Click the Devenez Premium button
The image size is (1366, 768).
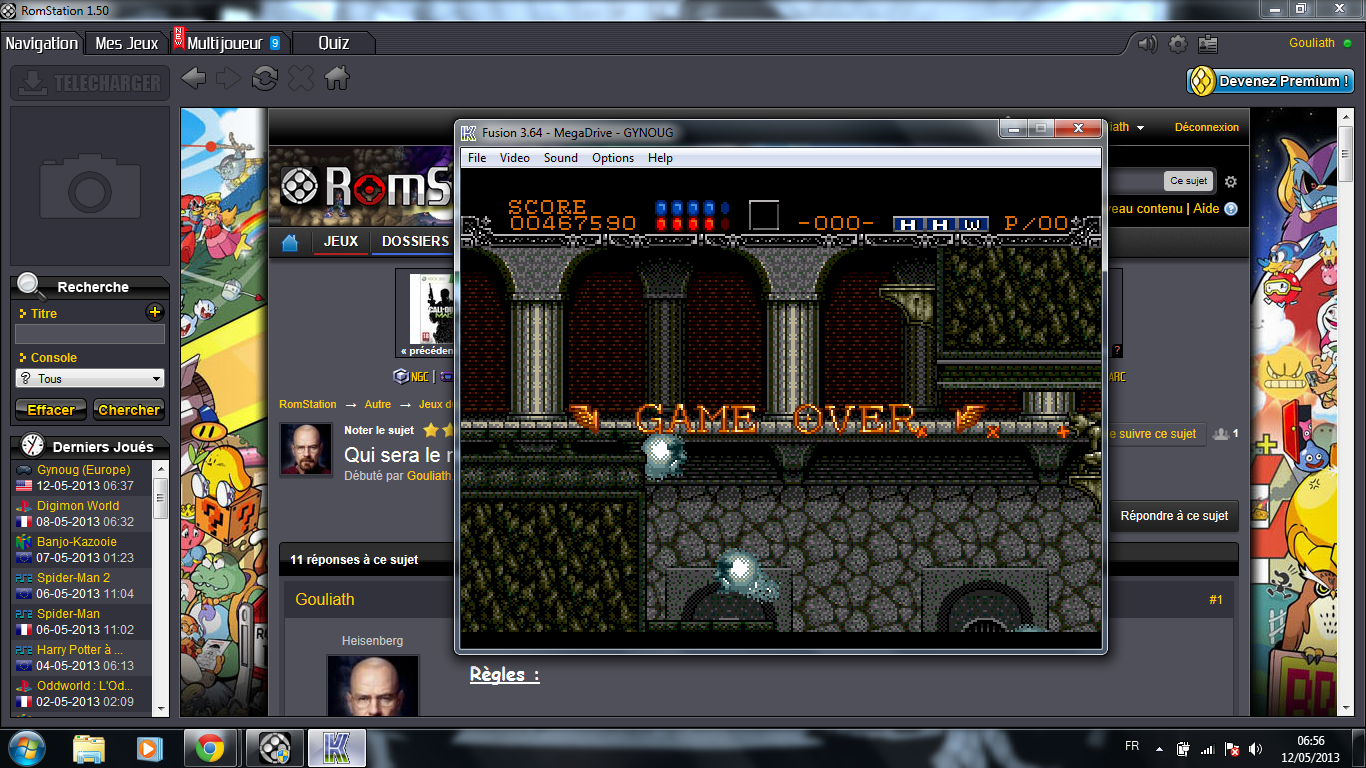(1271, 82)
